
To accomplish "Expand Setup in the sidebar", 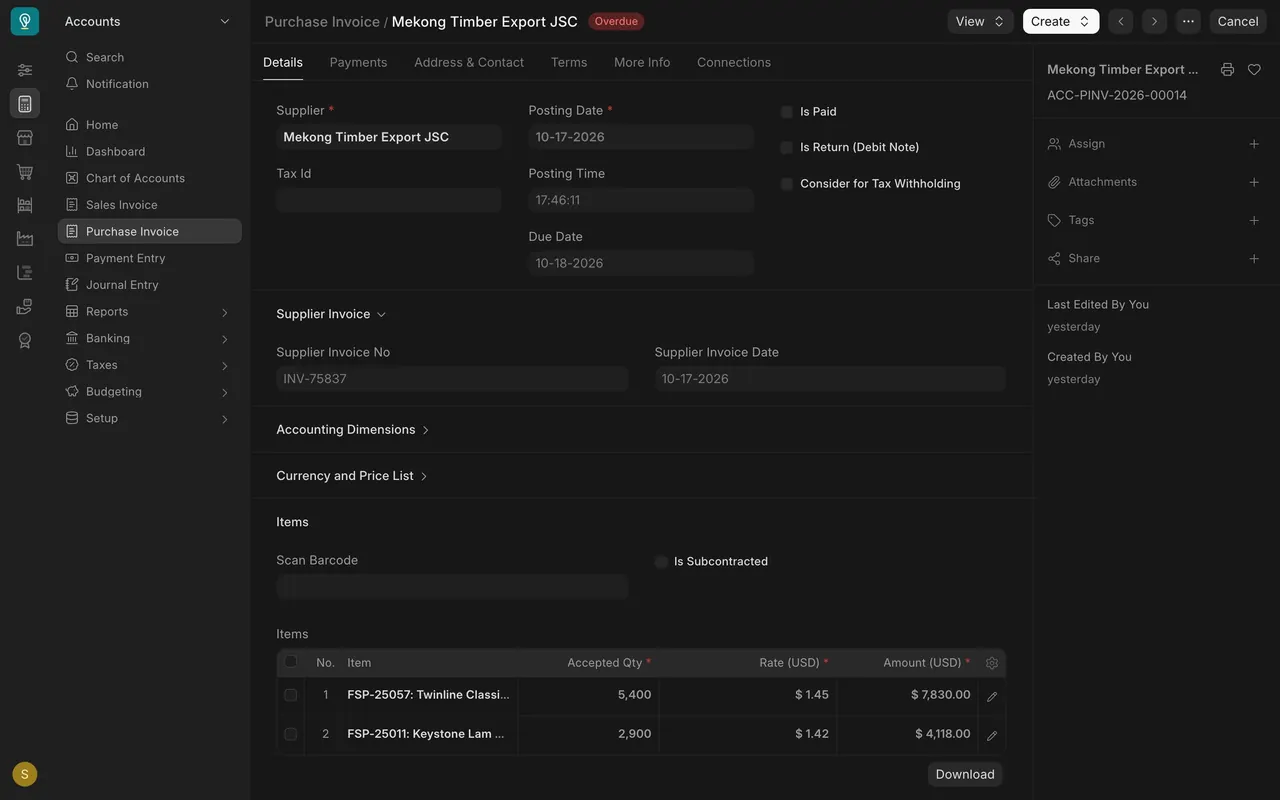I will tap(150, 418).
